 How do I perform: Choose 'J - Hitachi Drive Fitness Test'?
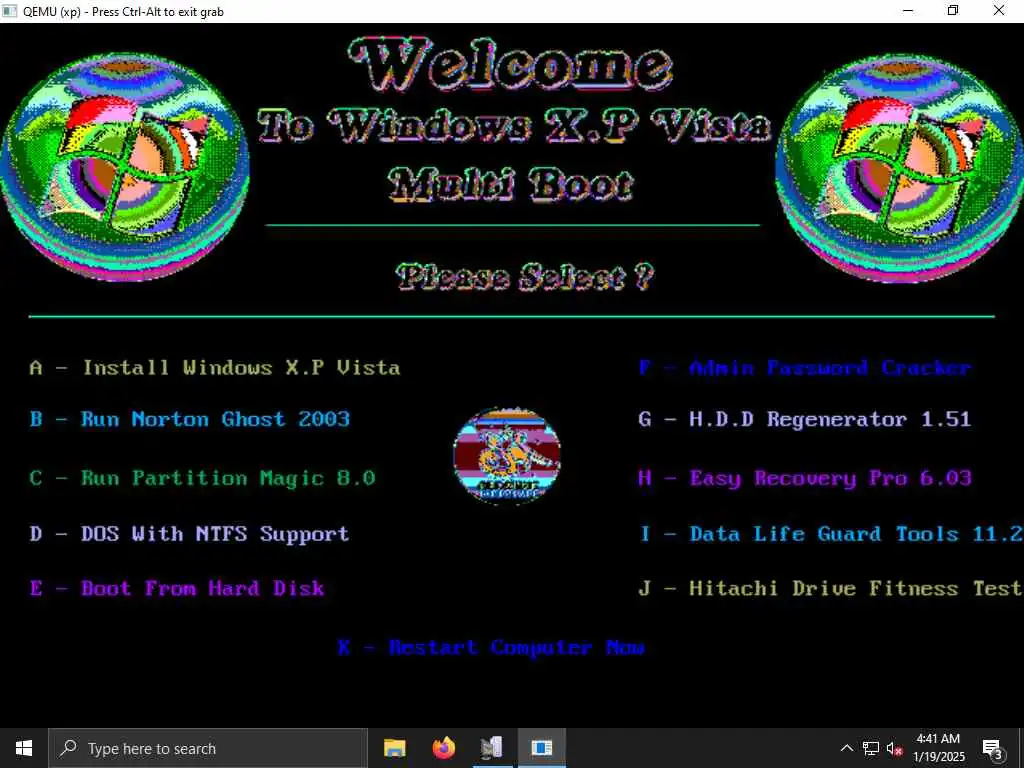point(831,588)
